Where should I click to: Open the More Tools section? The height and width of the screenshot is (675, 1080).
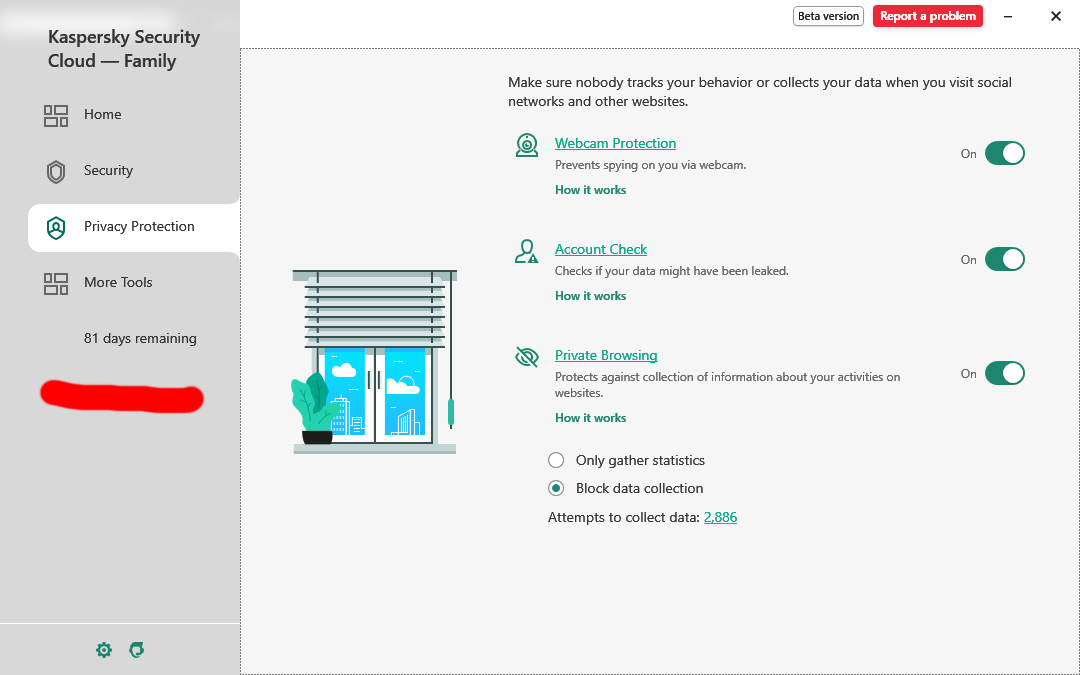pos(134,282)
